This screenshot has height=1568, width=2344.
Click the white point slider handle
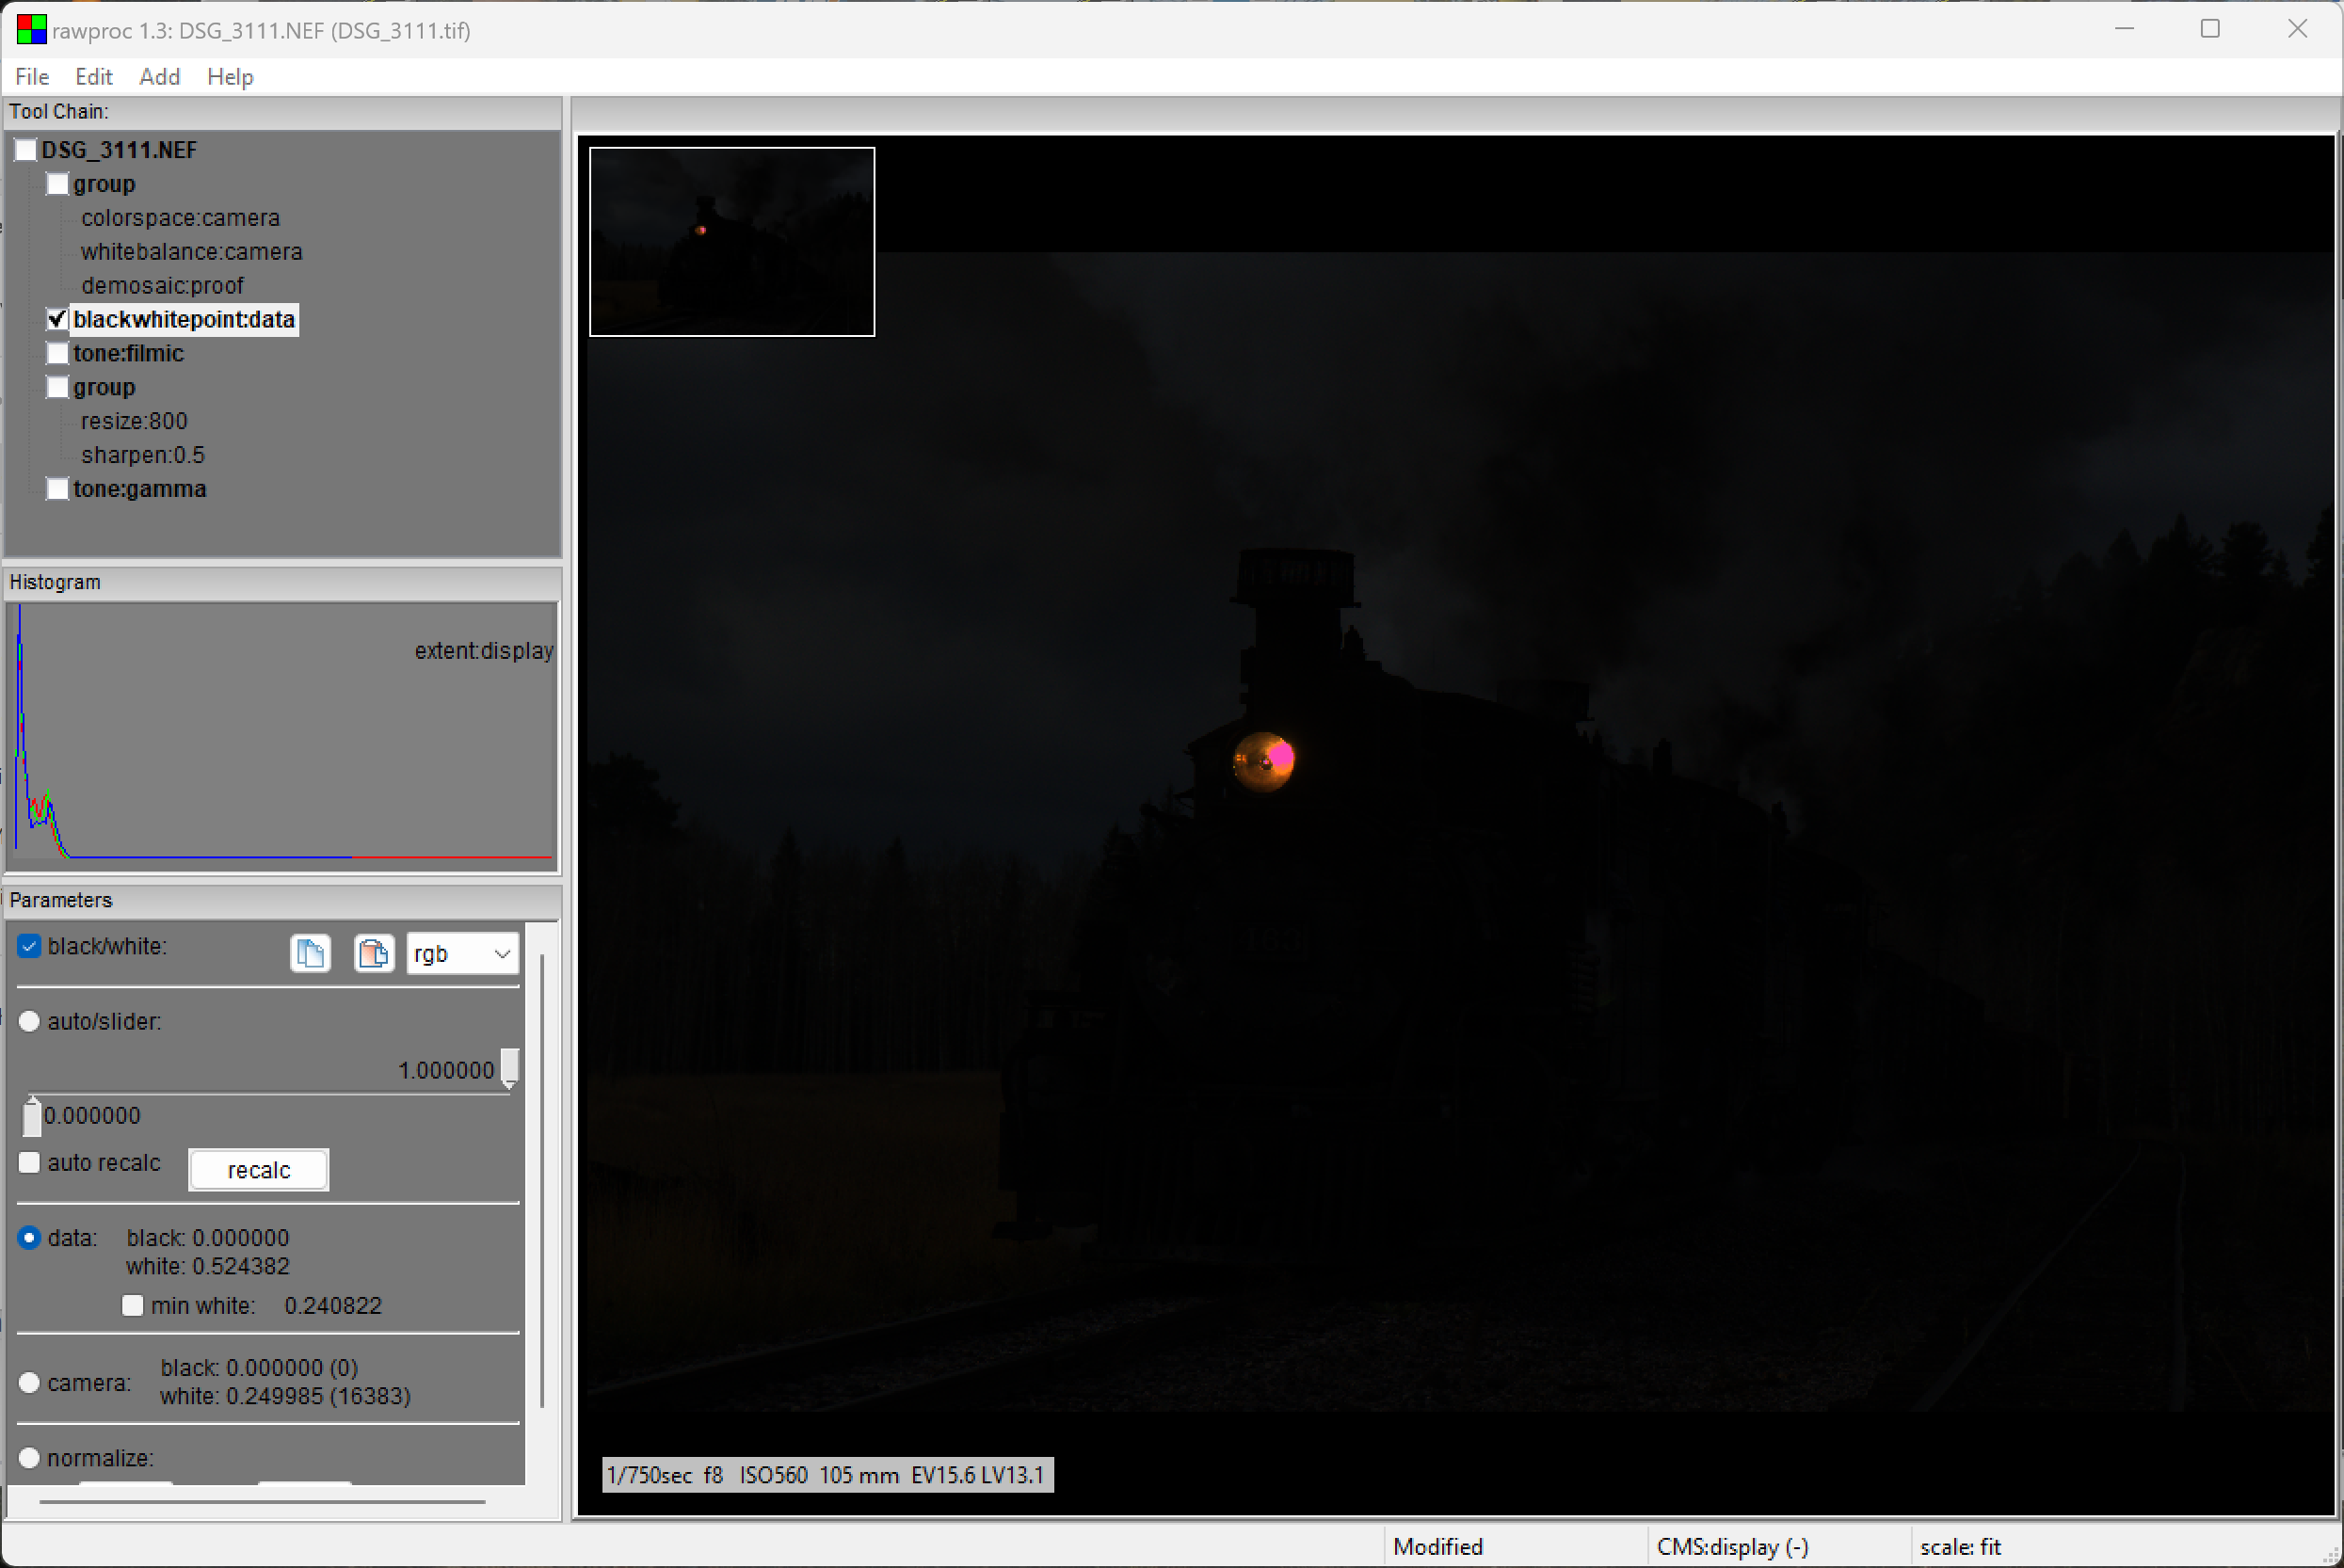click(x=510, y=1067)
